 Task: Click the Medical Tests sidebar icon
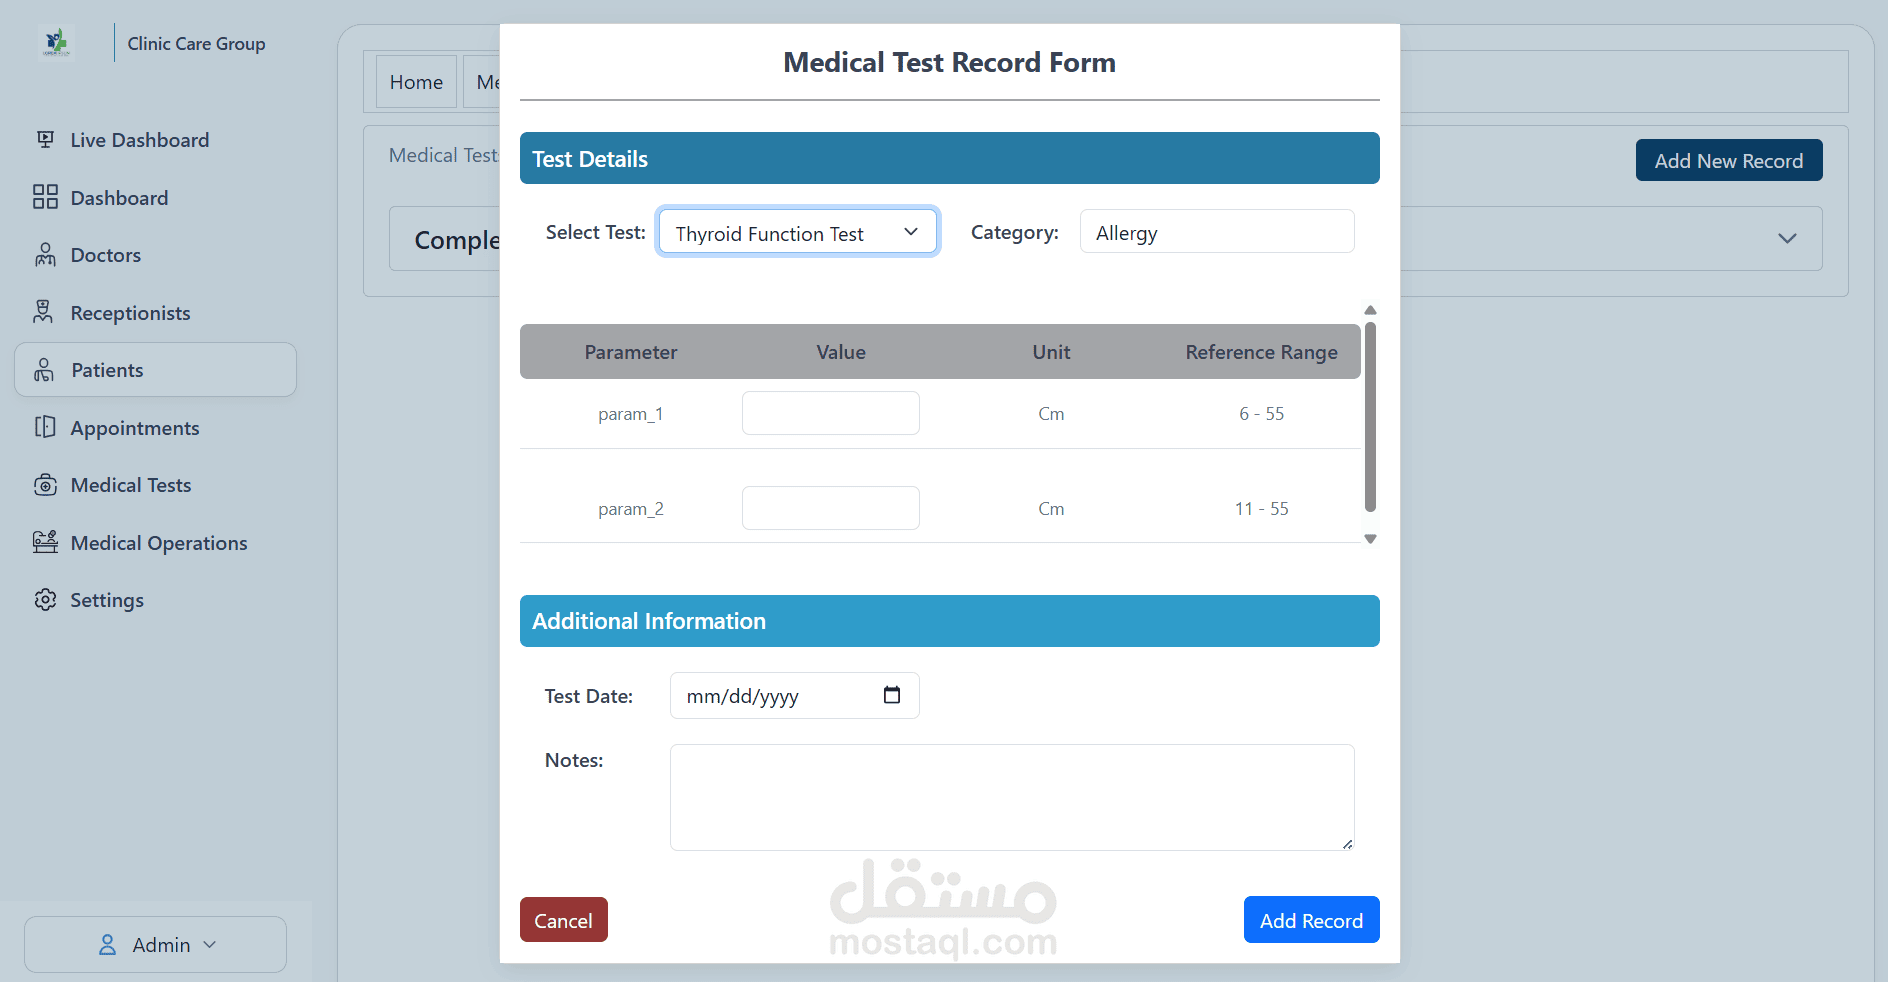click(x=45, y=485)
